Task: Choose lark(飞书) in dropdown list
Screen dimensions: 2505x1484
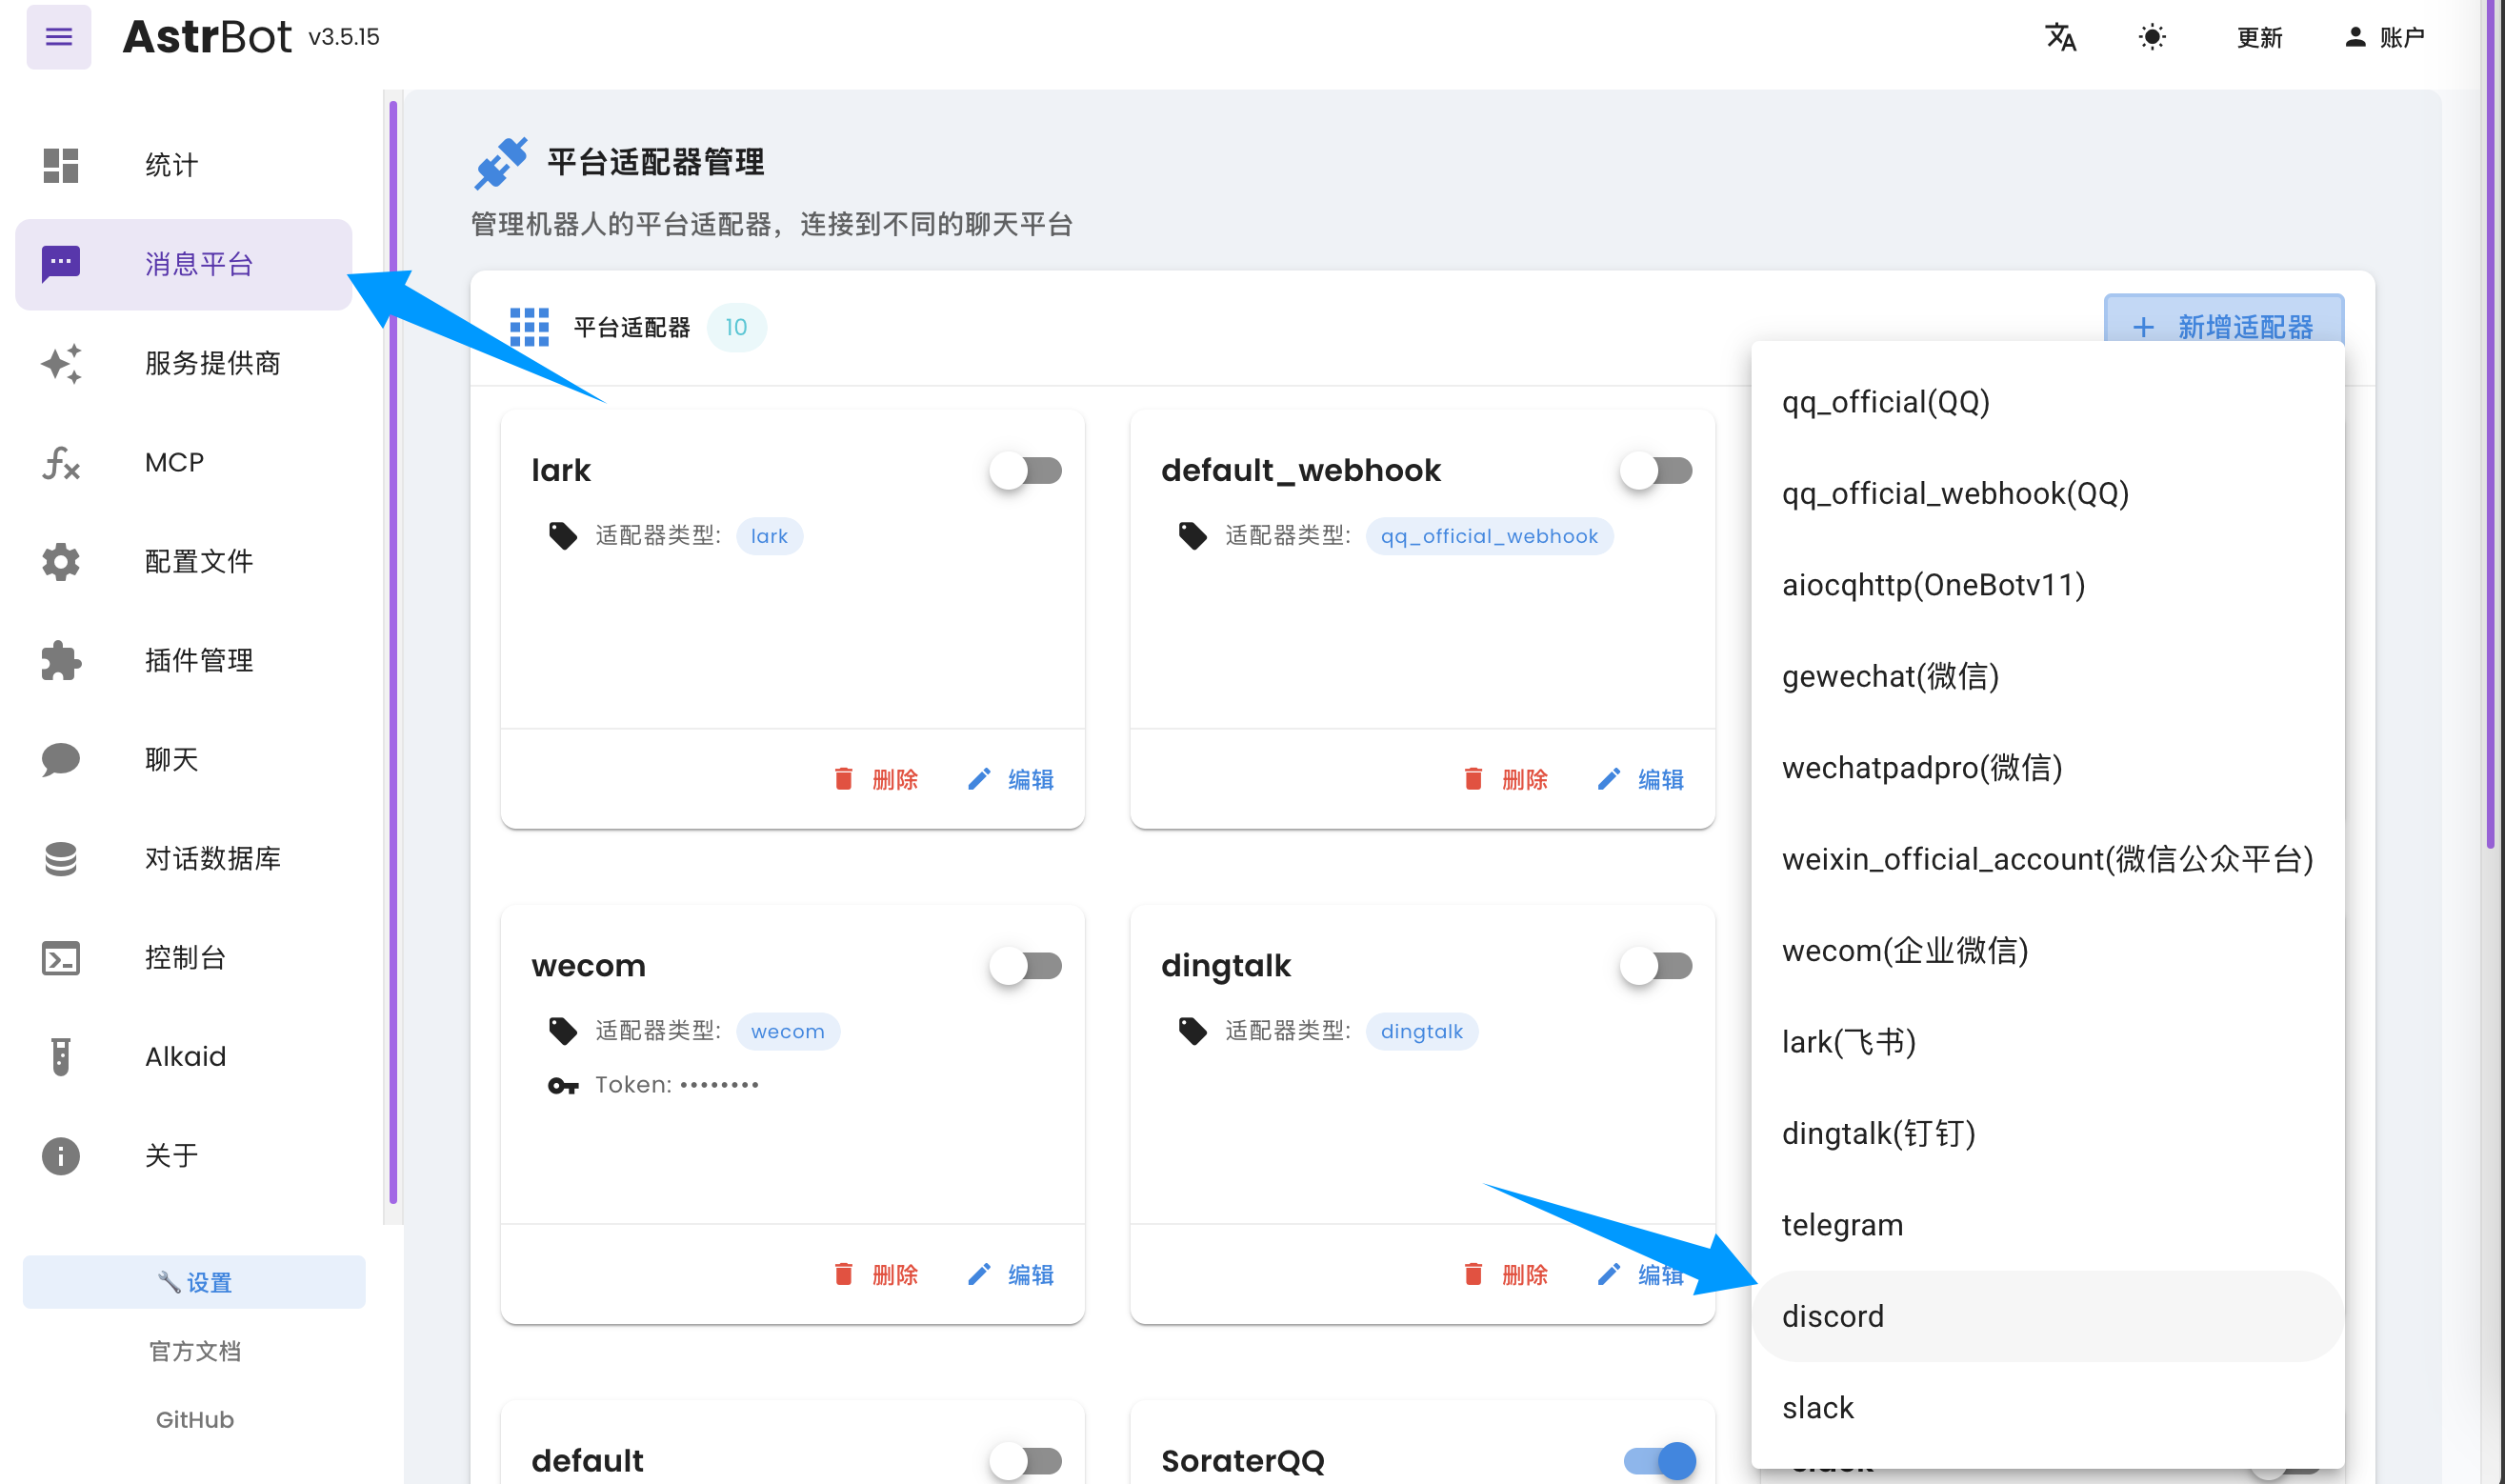Action: [x=2047, y=1042]
